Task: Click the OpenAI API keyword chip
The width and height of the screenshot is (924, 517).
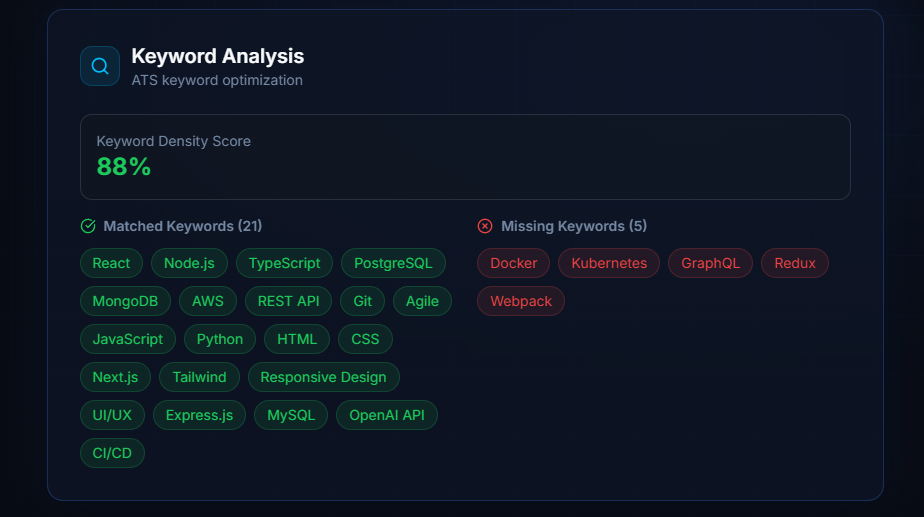Action: point(387,415)
